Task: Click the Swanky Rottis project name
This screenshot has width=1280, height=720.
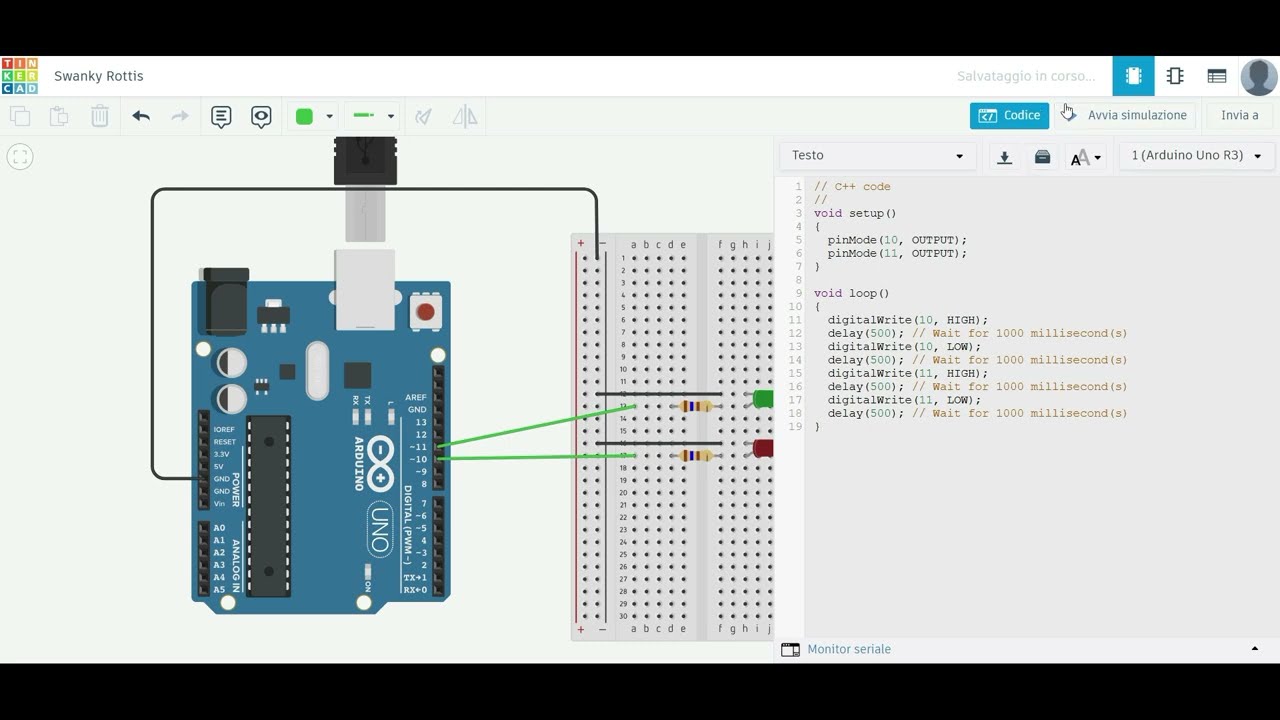Action: [99, 76]
